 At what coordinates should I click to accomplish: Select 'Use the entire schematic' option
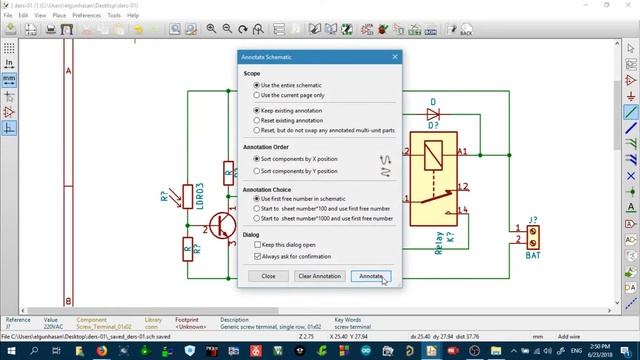[288, 85]
